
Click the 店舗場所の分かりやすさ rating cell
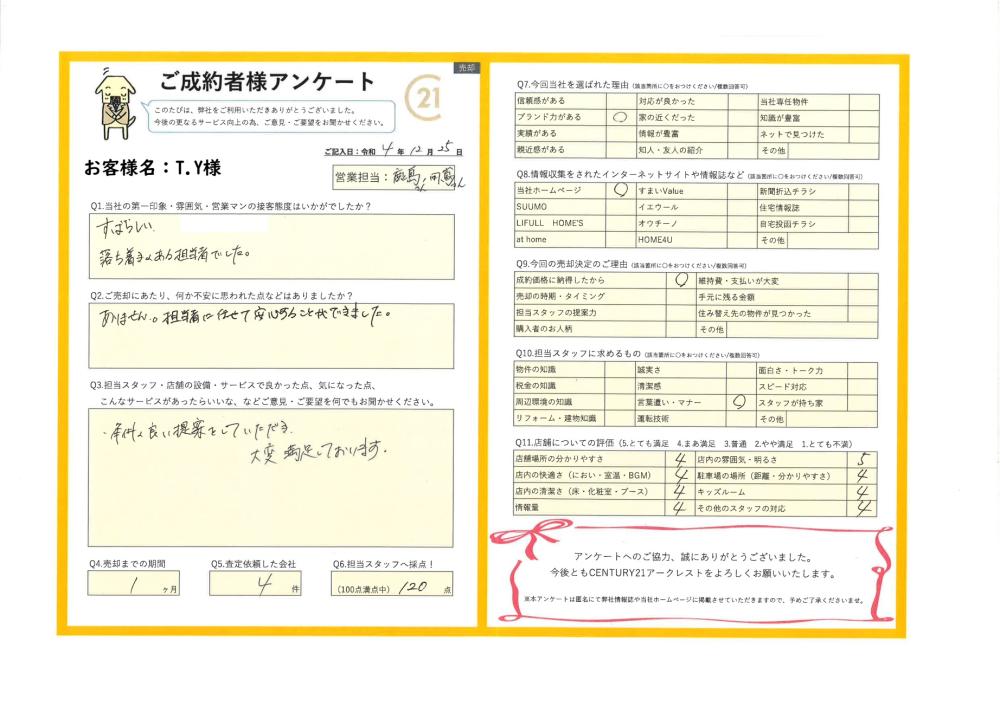679,461
